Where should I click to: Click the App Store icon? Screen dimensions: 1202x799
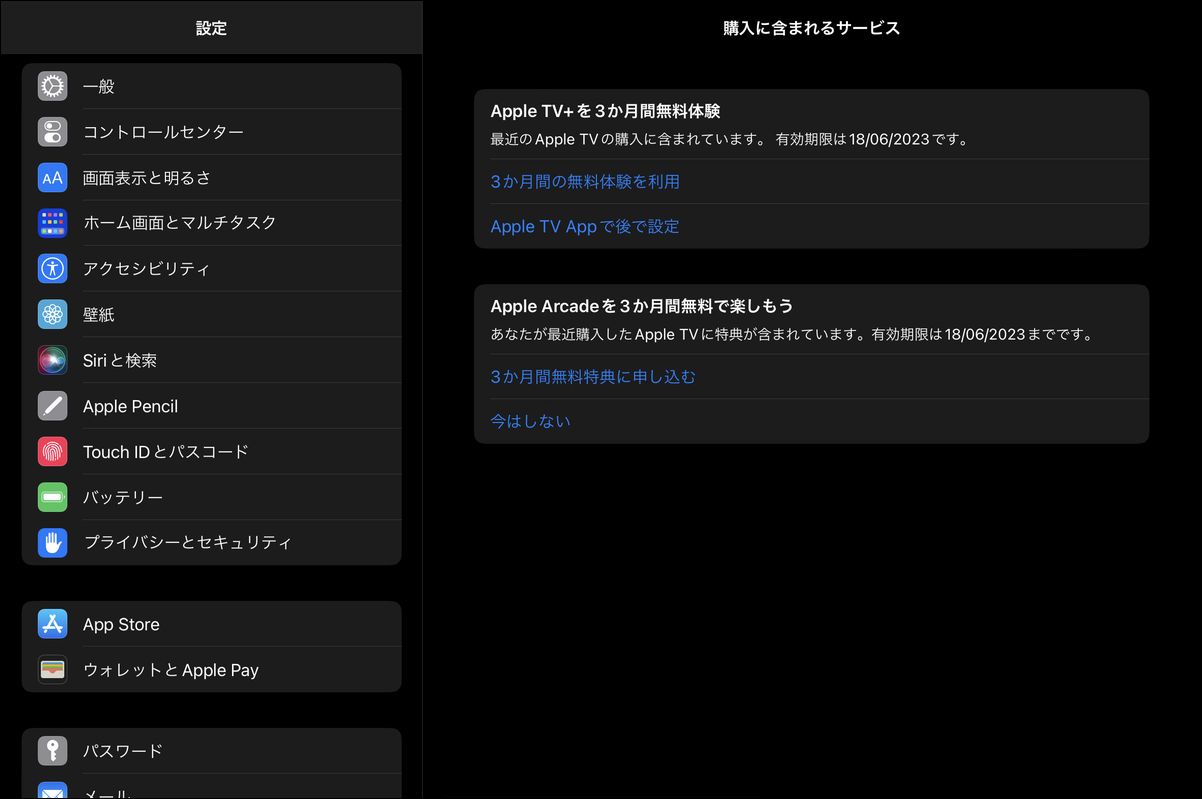(x=52, y=624)
